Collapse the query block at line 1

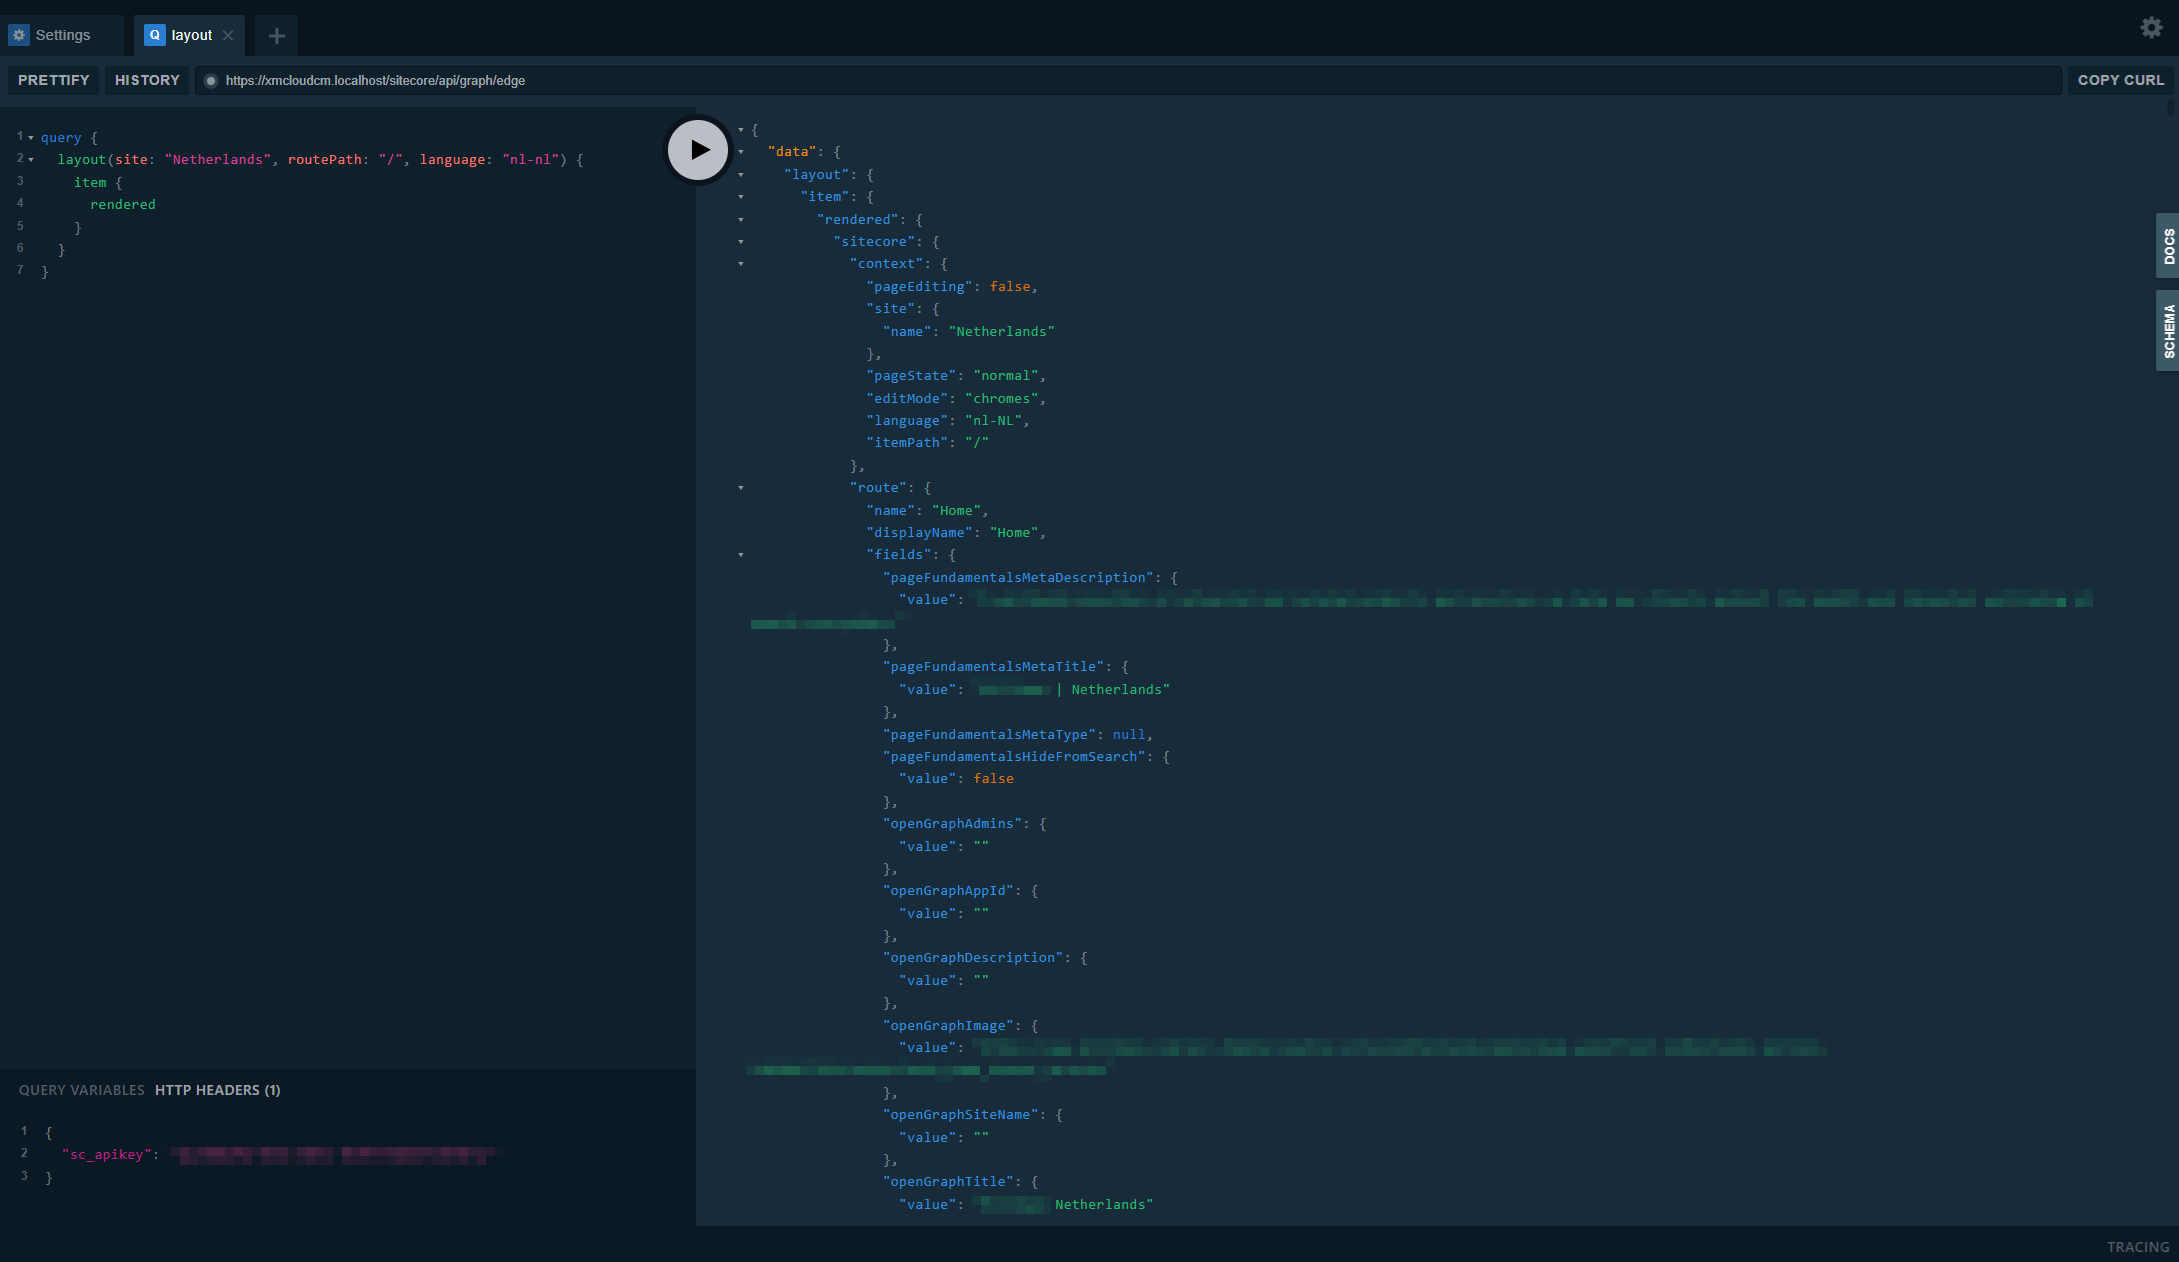(x=31, y=138)
